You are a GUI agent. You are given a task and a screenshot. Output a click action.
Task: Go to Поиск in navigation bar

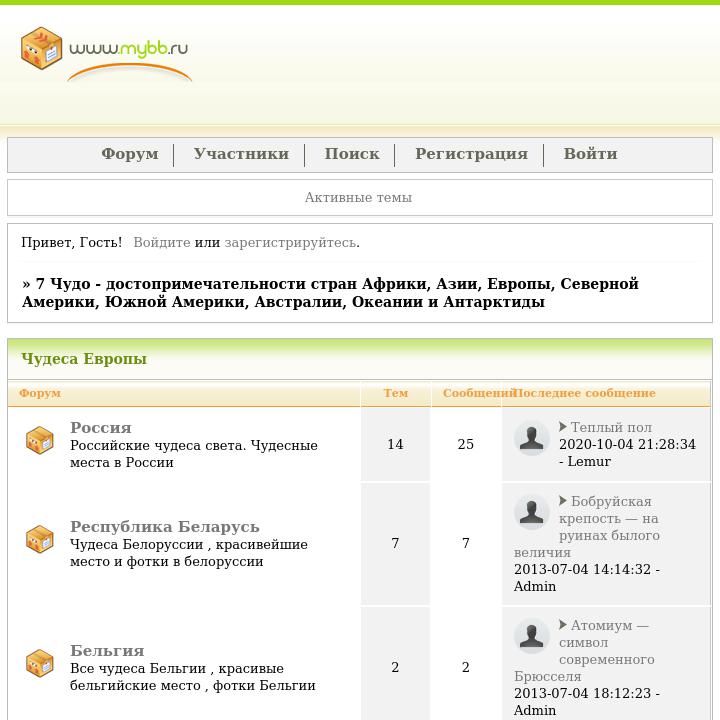tap(352, 153)
